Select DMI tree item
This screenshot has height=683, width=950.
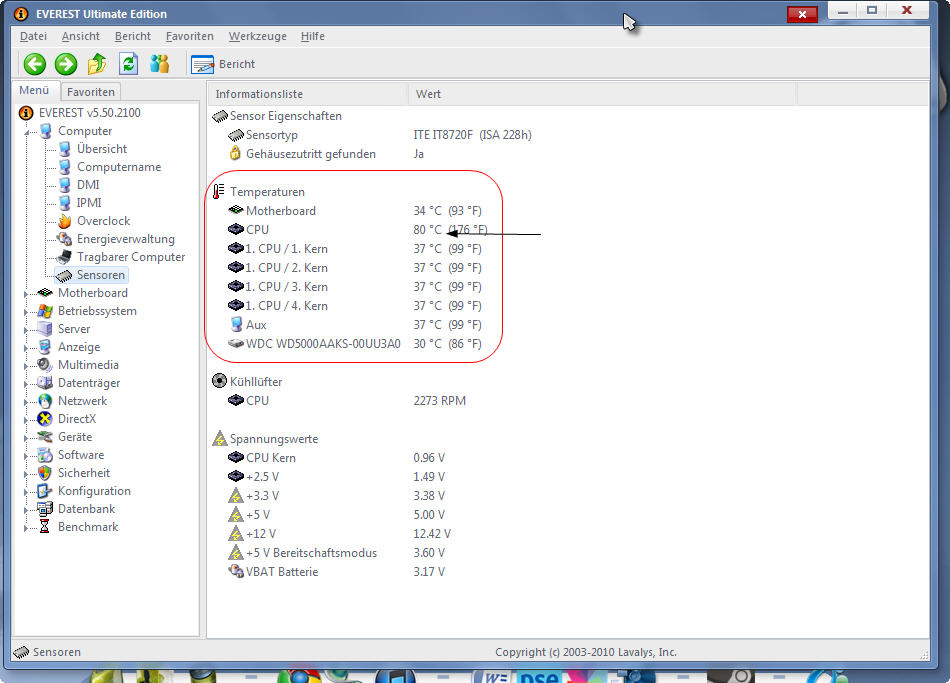(88, 185)
